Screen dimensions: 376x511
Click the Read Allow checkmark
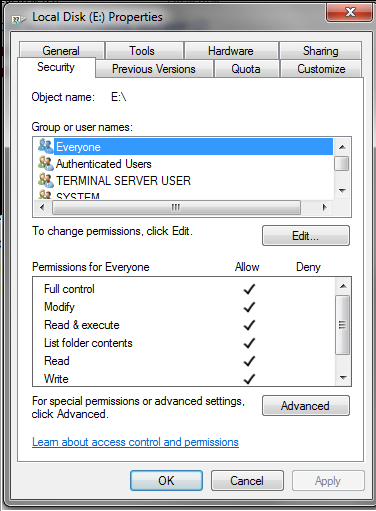[x=249, y=361]
